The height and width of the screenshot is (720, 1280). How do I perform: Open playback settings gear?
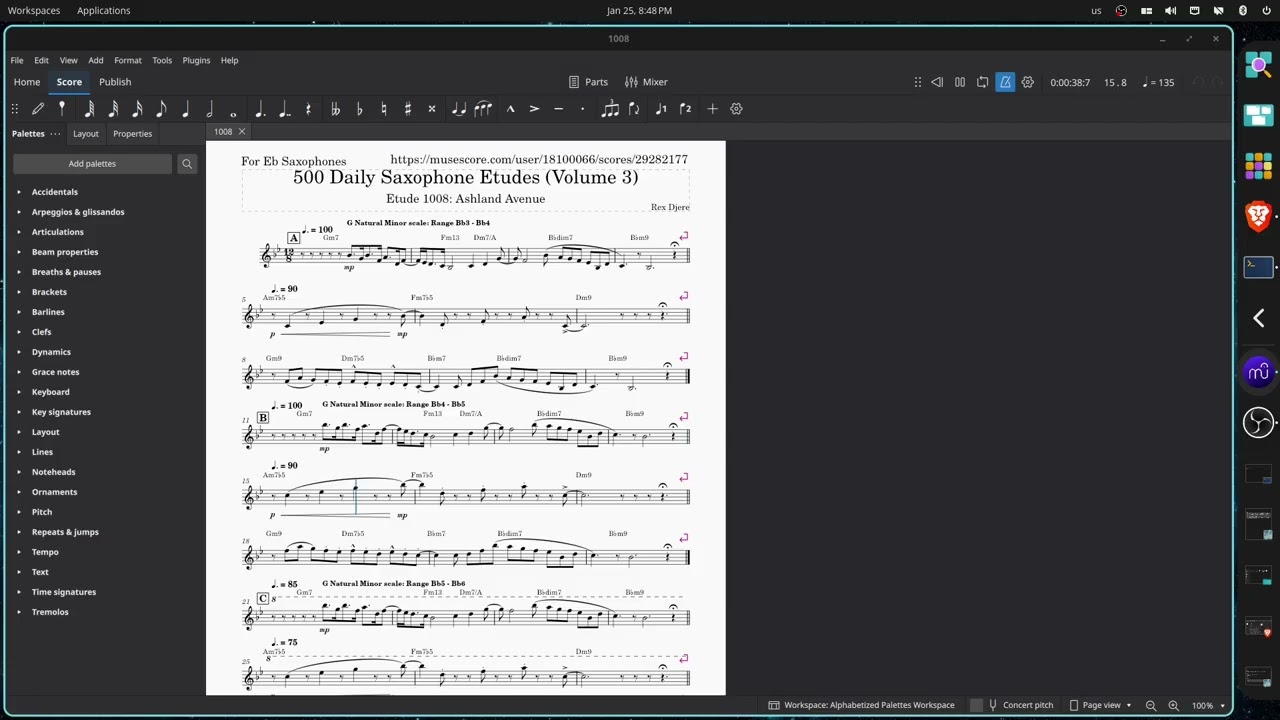click(x=1027, y=82)
